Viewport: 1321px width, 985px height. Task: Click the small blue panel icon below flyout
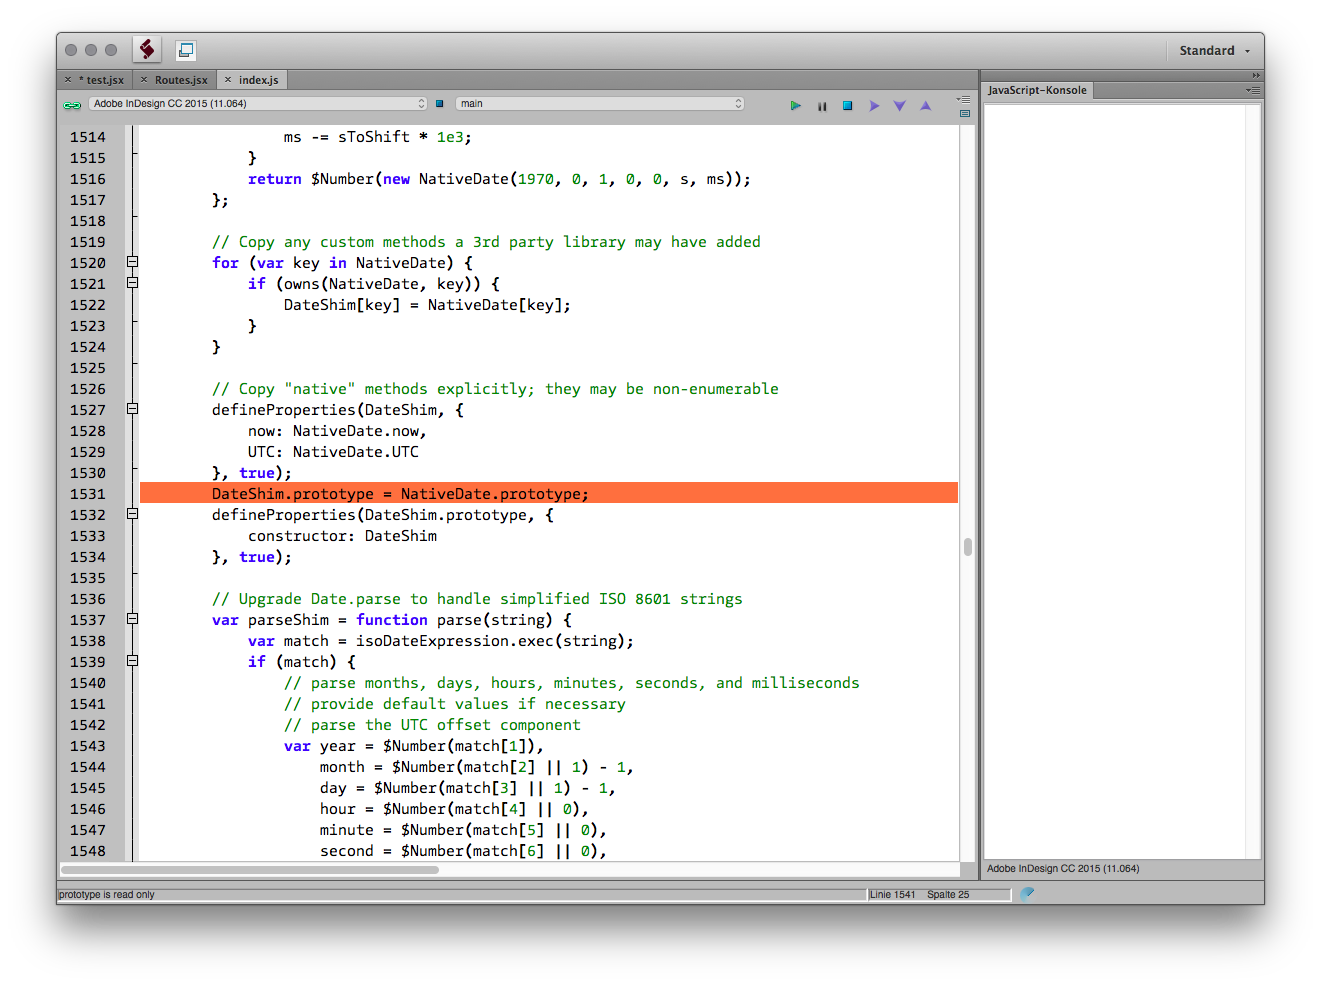coord(965,113)
